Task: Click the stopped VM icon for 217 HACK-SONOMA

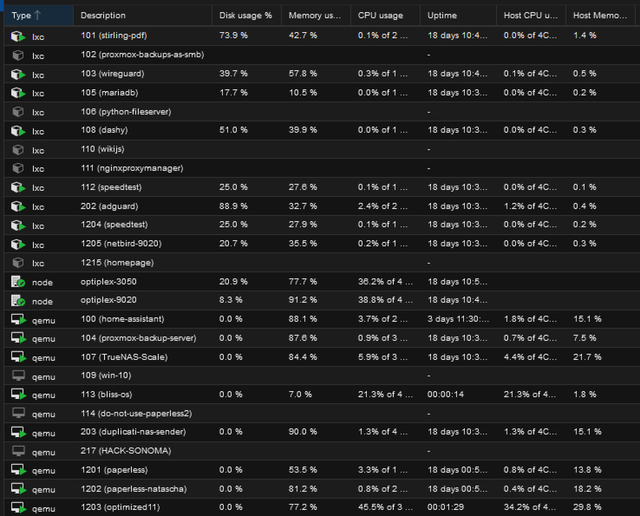Action: [x=18, y=452]
